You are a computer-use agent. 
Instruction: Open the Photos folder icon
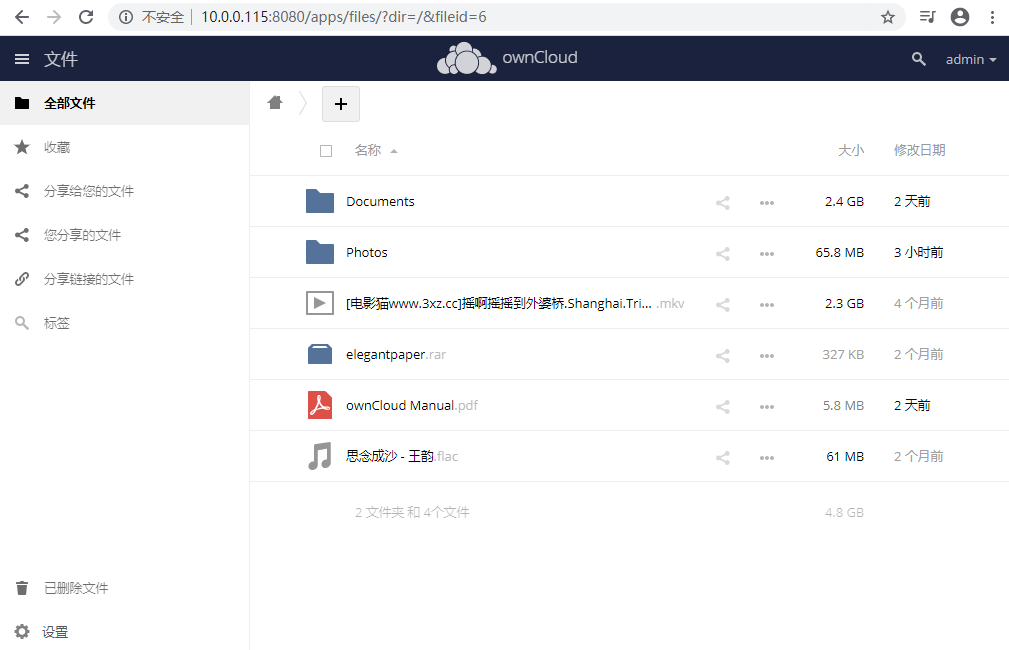(320, 252)
